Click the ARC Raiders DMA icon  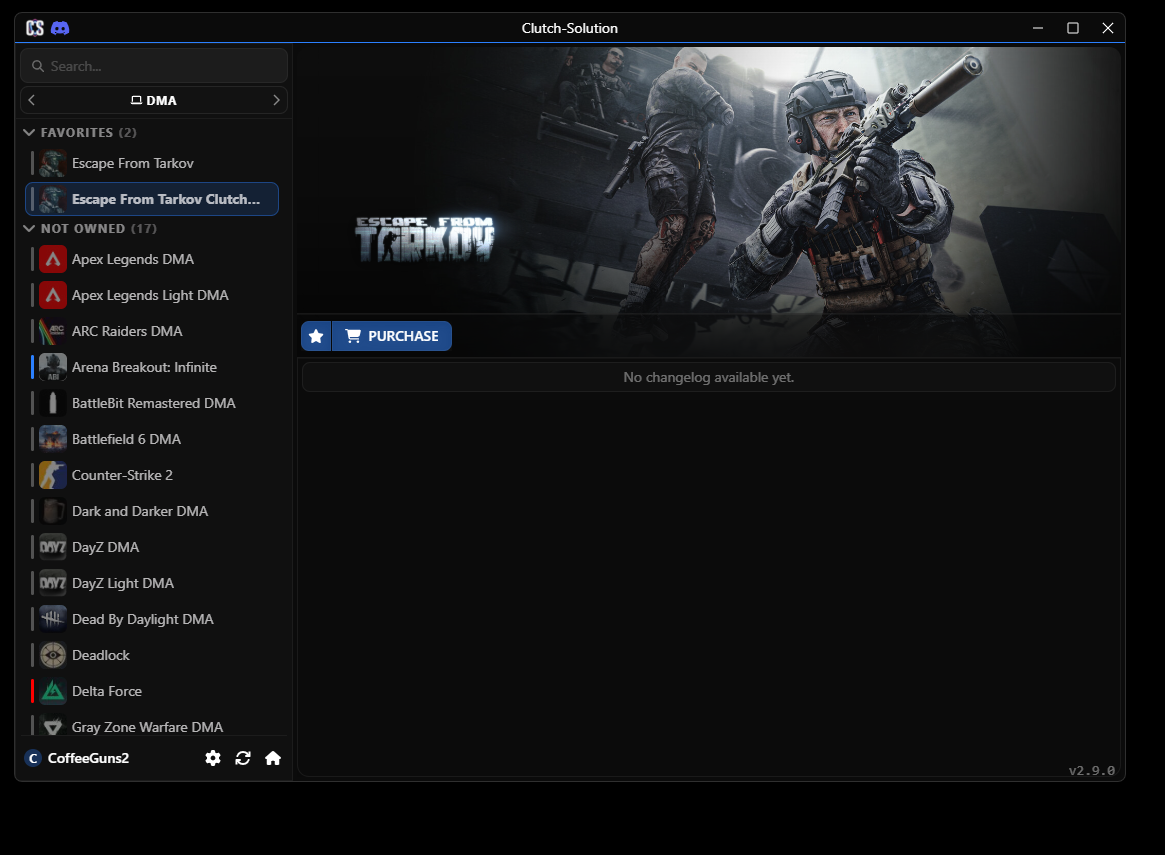tap(53, 331)
